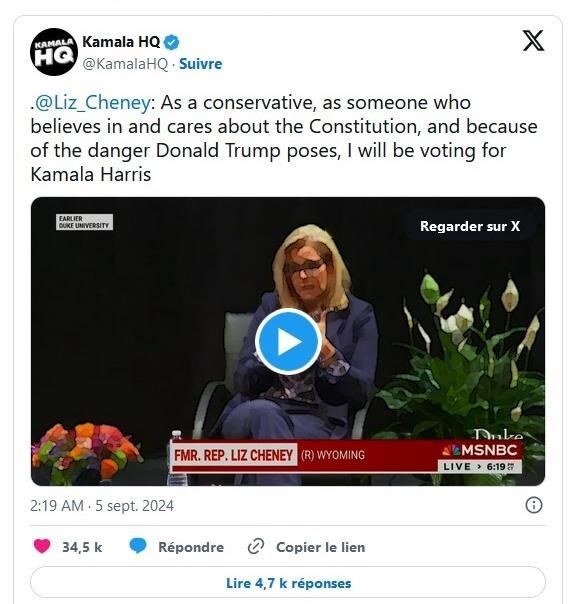
Task: Click the @KamalaHQ handle
Action: point(125,64)
